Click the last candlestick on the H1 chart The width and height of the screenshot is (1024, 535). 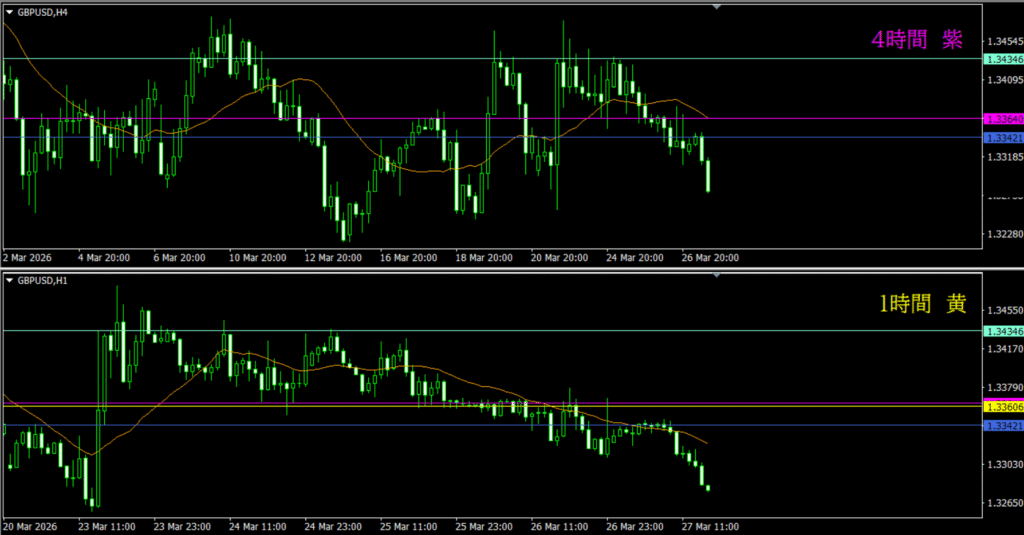pos(707,488)
